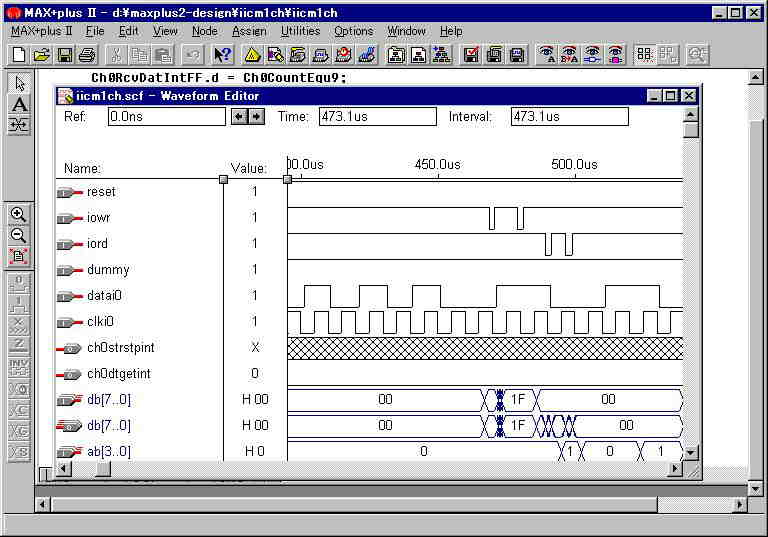
Task: Open the Node menu
Action: point(204,31)
